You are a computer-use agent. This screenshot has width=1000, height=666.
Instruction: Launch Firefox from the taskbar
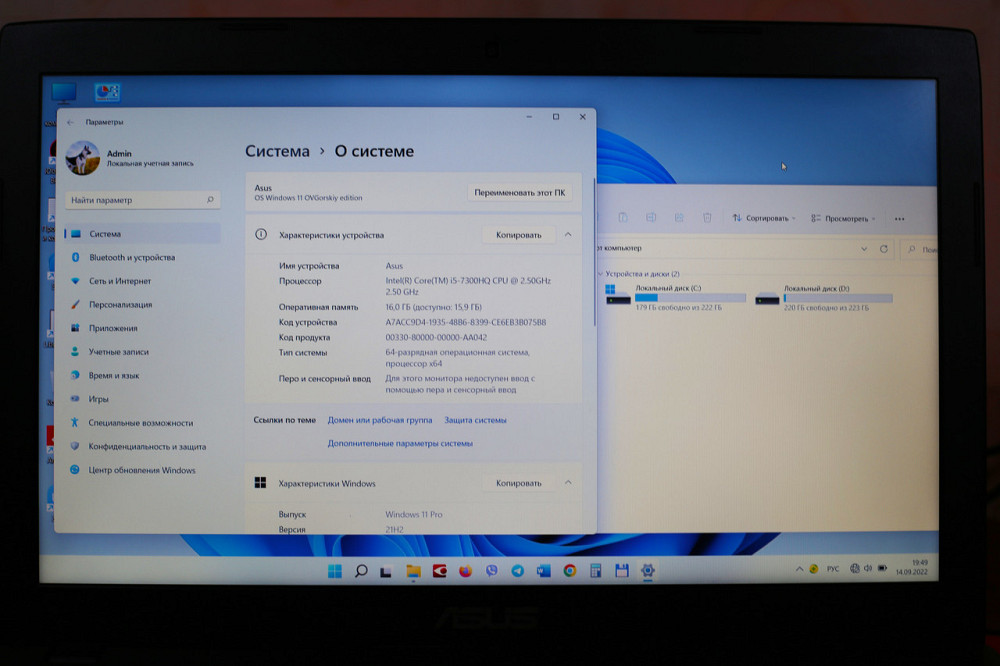coord(465,571)
